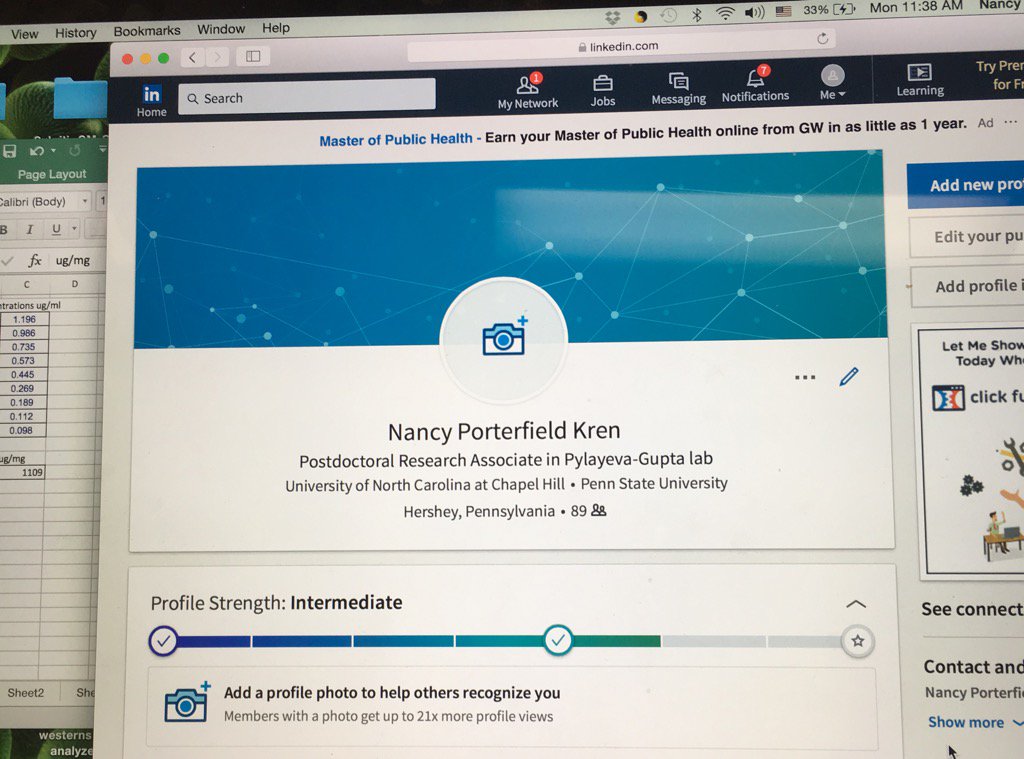The height and width of the screenshot is (759, 1024).
Task: Click the middle checkmark on profile strength bar
Action: 558,640
